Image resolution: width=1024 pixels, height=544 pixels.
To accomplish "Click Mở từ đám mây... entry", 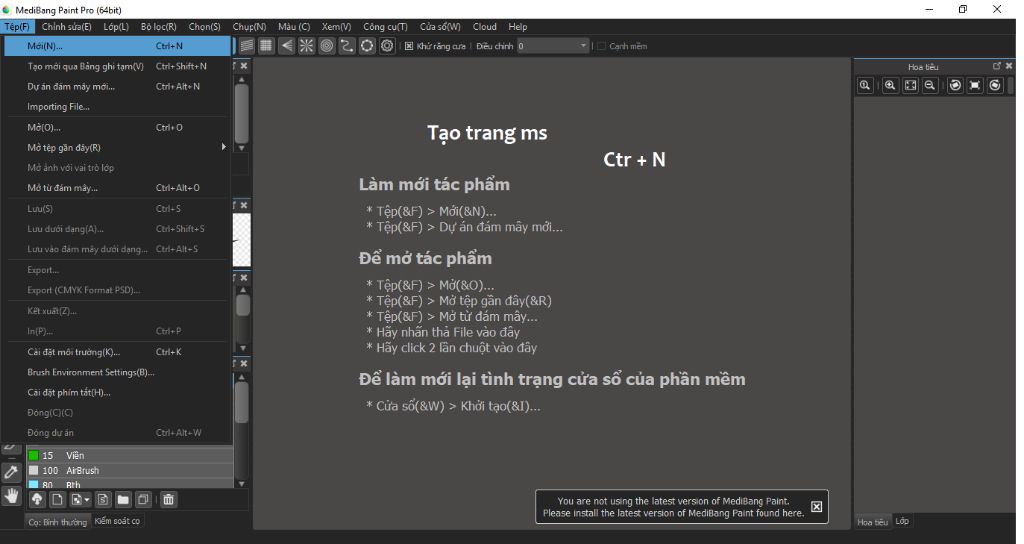I will (x=118, y=187).
